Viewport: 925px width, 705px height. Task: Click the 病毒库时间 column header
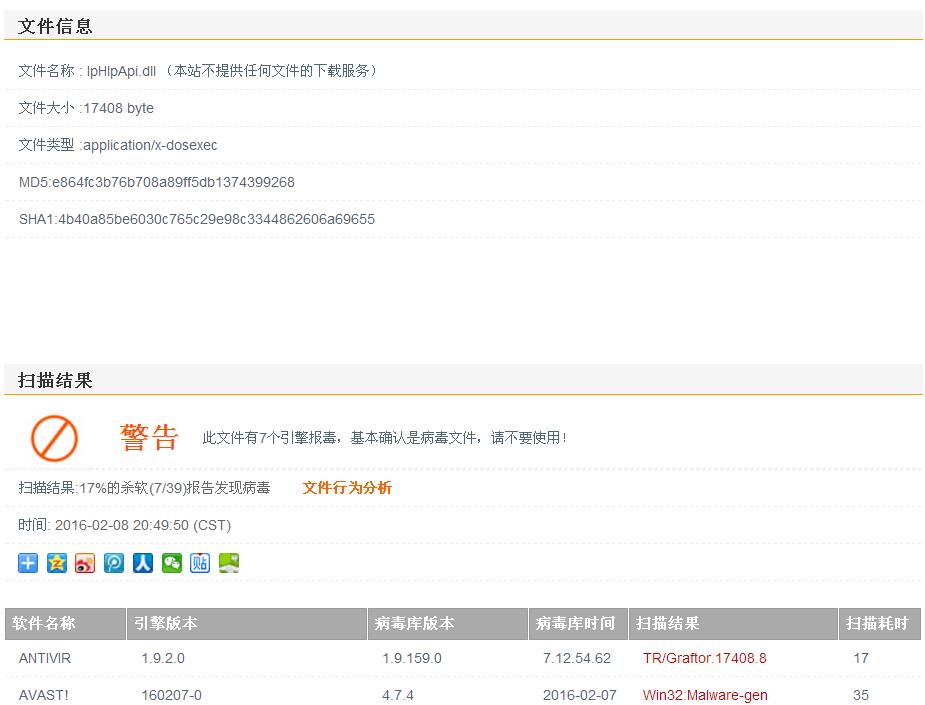(x=578, y=624)
